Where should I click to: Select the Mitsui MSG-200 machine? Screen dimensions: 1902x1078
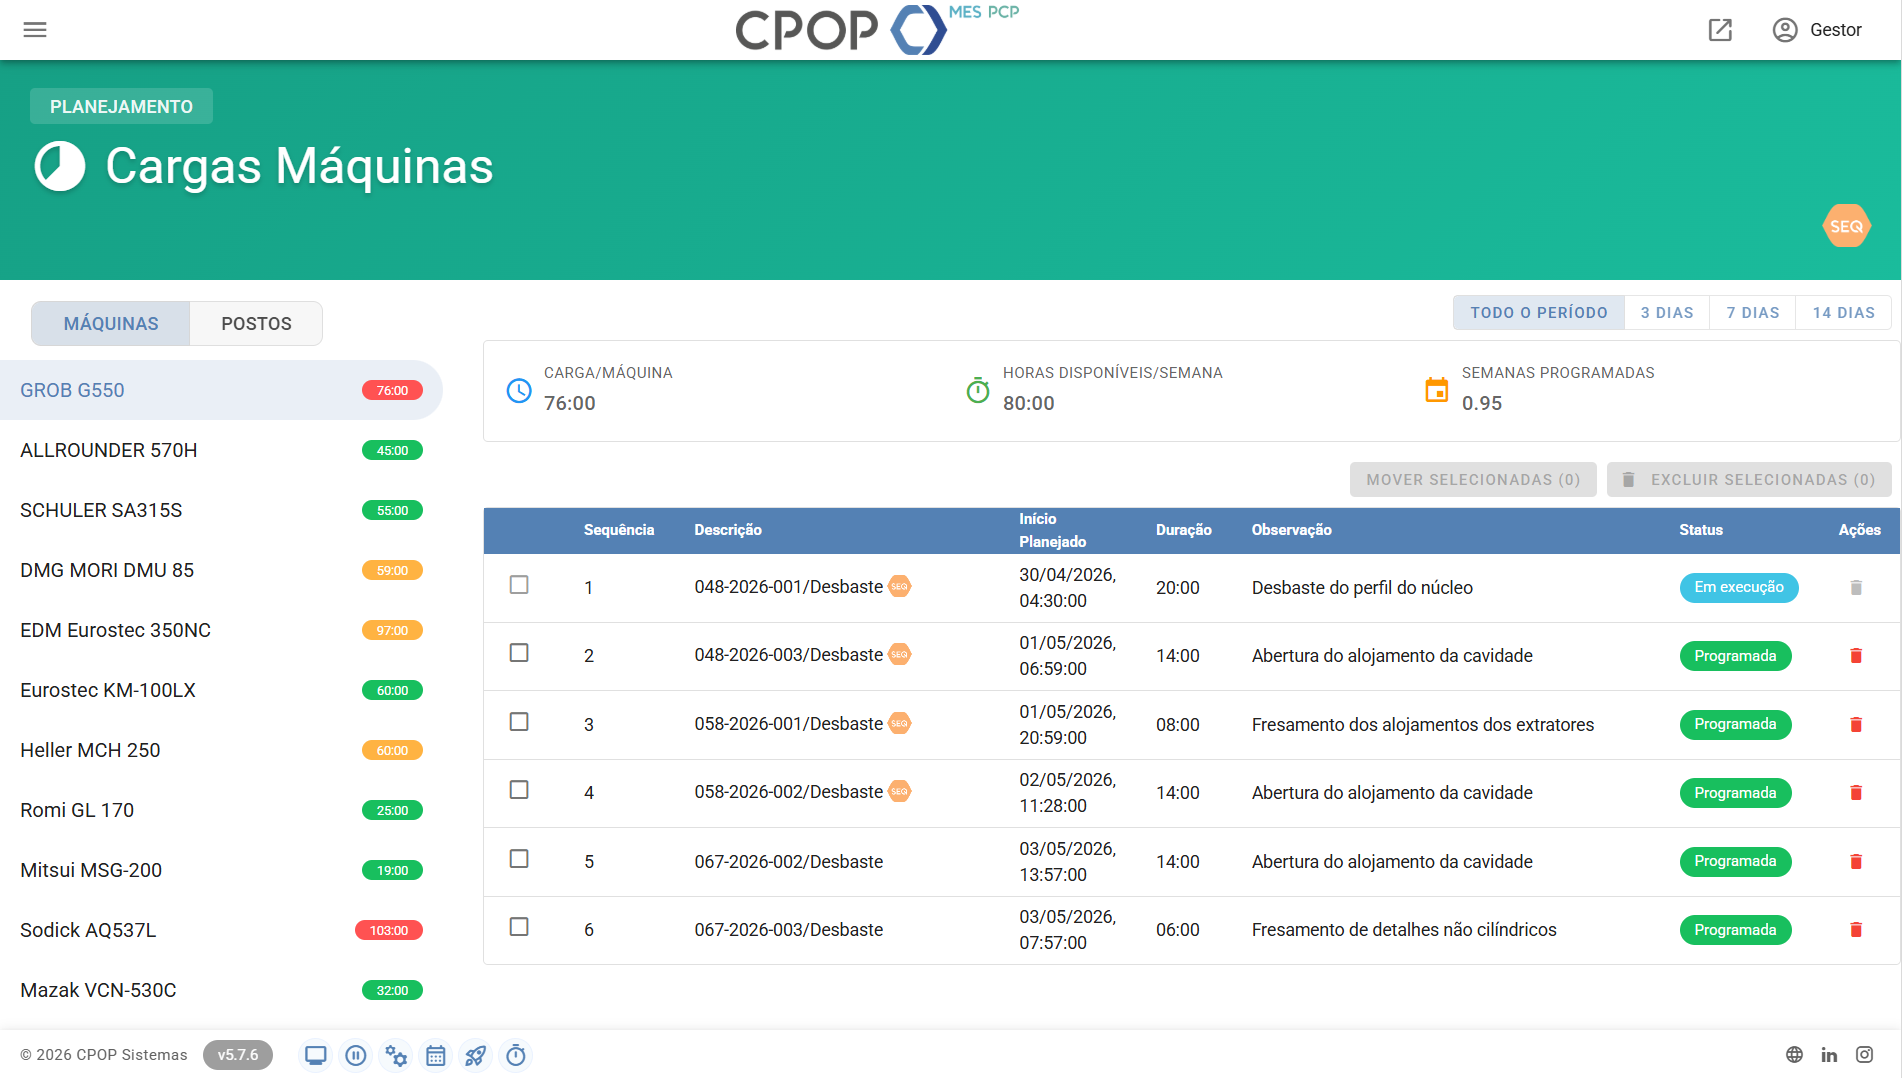pyautogui.click(x=221, y=870)
